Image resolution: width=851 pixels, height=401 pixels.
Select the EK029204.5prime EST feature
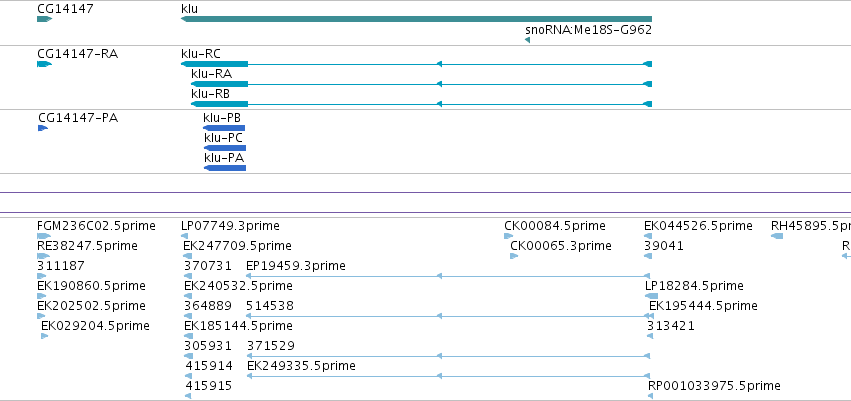[45, 336]
